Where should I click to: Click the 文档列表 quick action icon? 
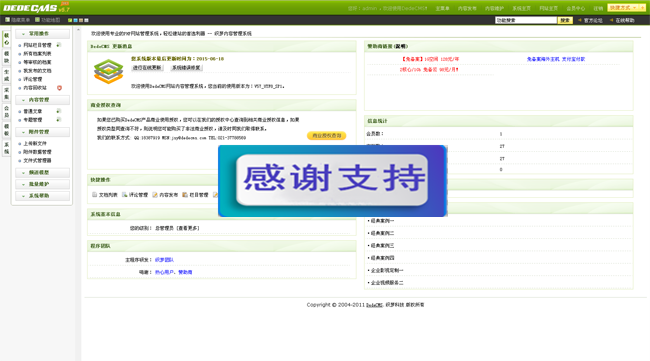[x=95, y=195]
